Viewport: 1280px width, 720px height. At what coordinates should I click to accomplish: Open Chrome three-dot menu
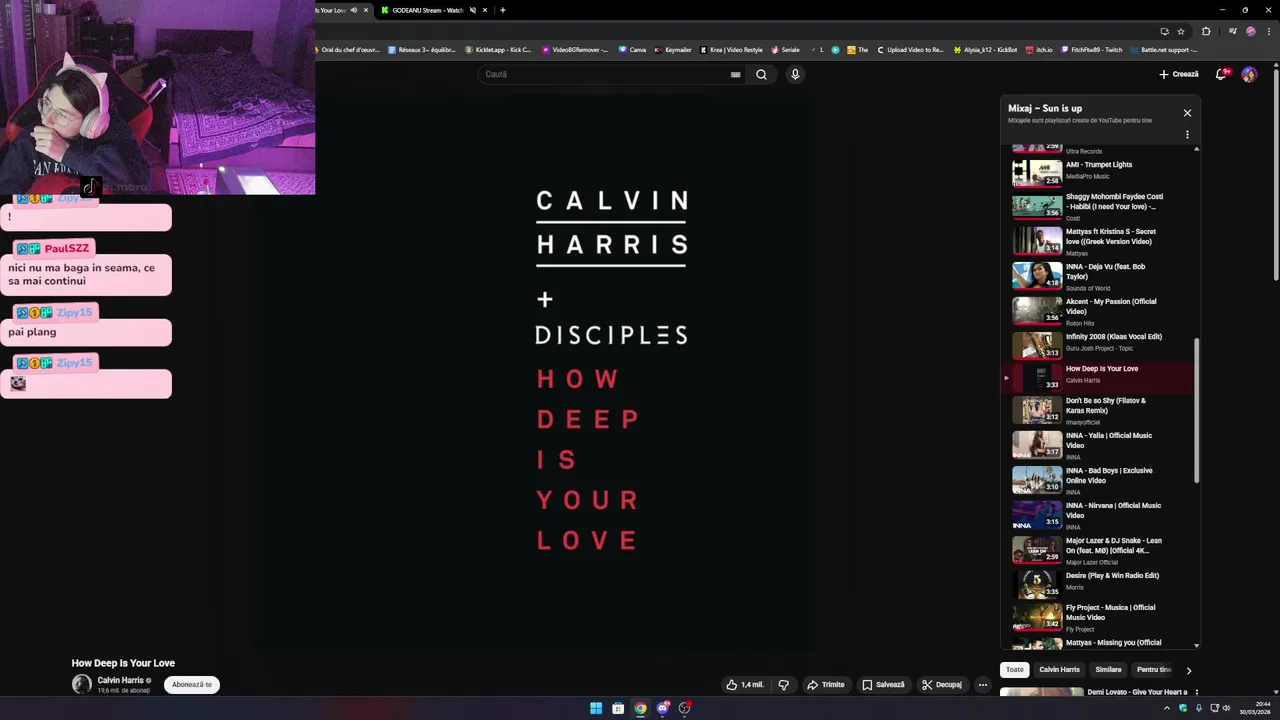pyautogui.click(x=1267, y=31)
